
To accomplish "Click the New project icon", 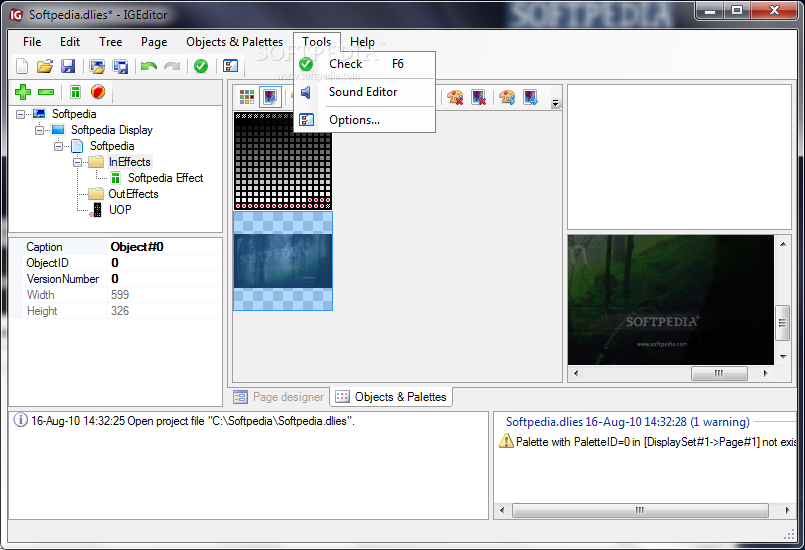I will [22, 66].
